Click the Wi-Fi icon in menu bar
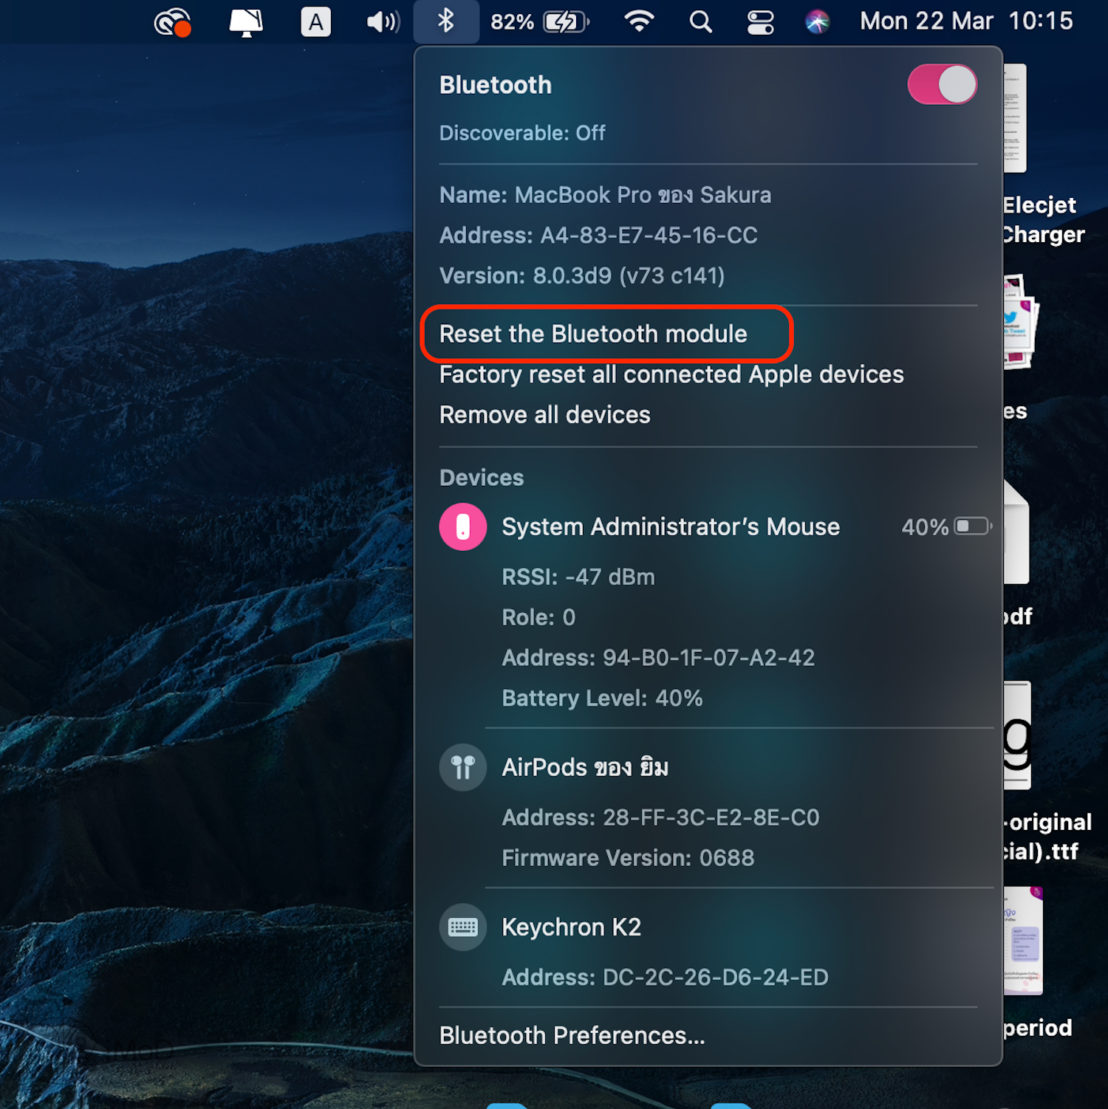 [638, 21]
